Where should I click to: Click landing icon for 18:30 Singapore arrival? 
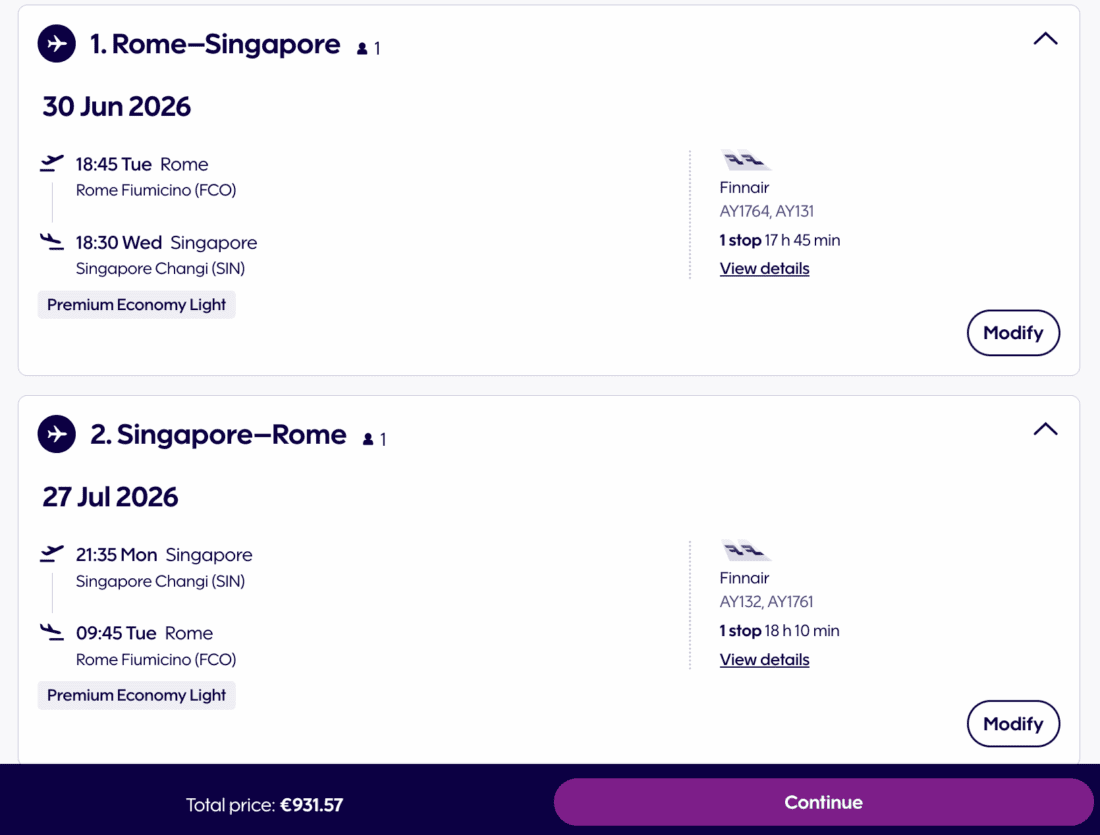(52, 241)
